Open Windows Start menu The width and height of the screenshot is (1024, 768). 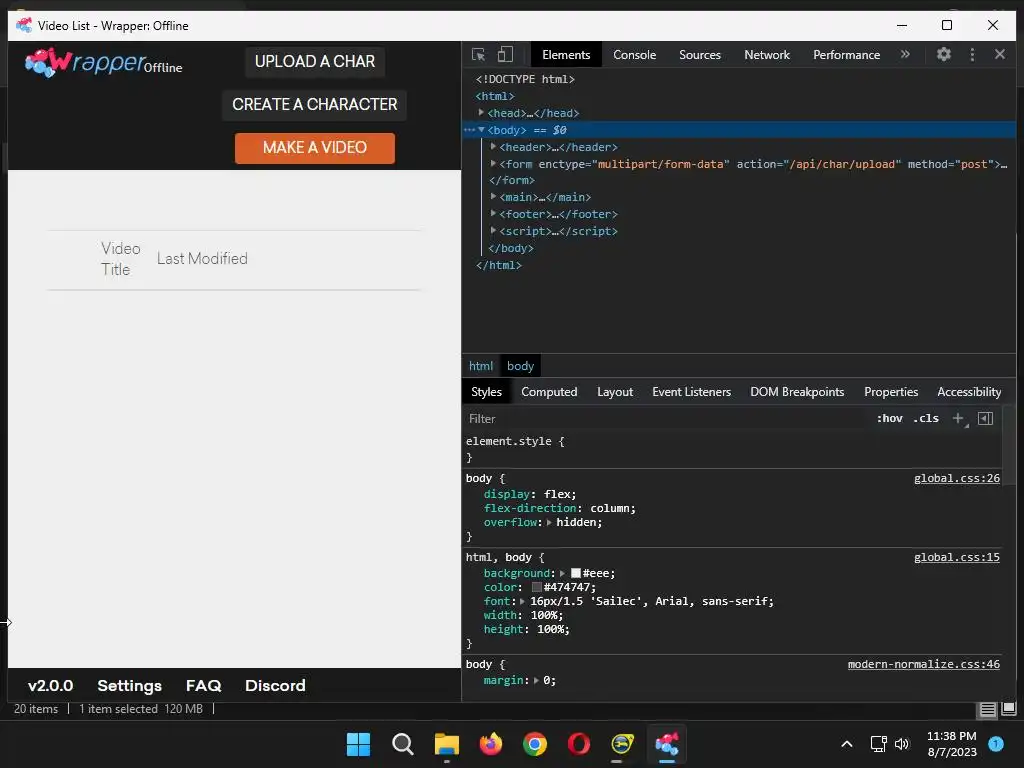[x=358, y=744]
